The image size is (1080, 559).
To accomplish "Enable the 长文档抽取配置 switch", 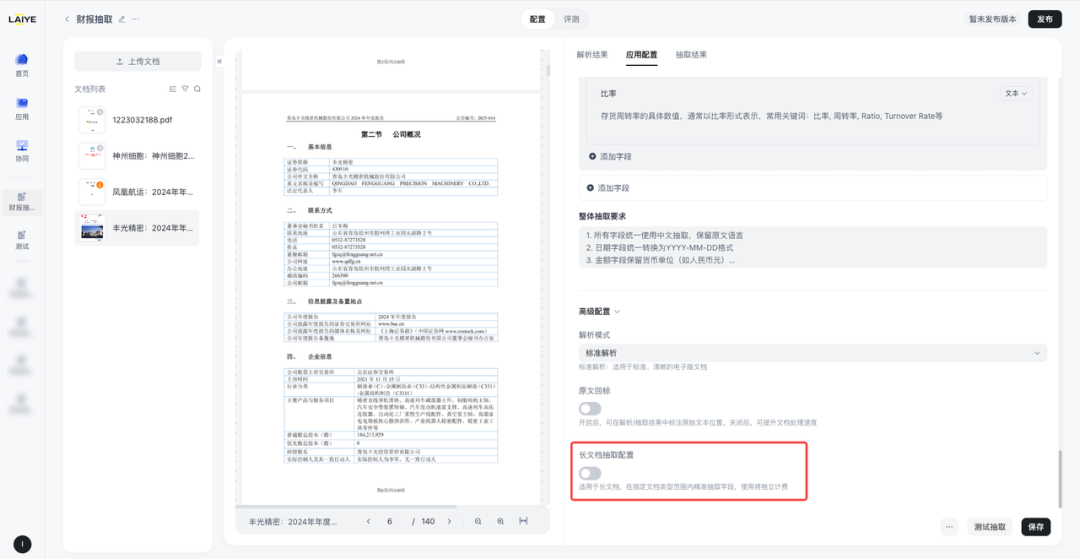I will tap(590, 473).
